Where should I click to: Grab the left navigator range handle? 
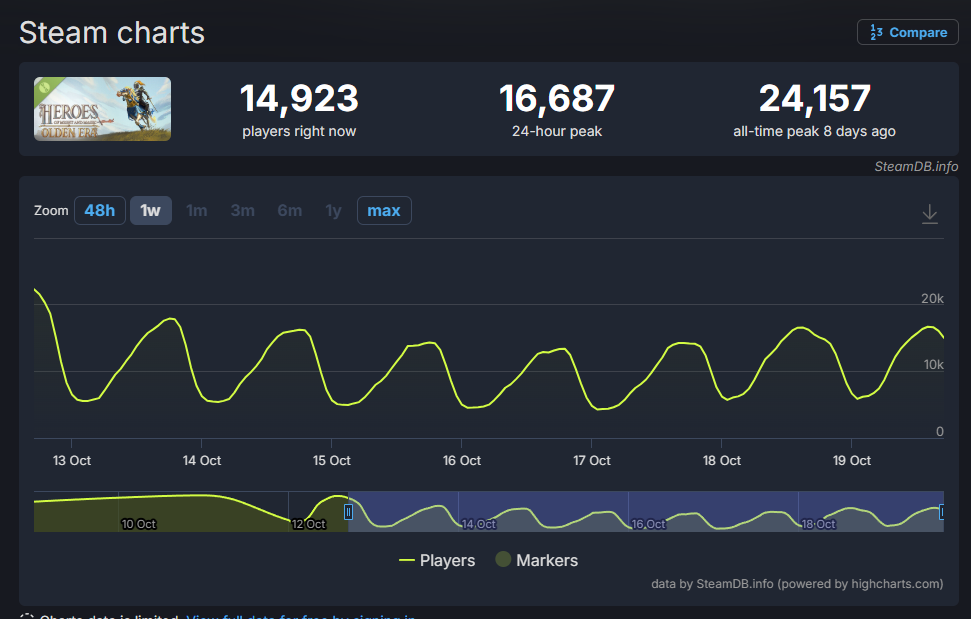coord(348,512)
